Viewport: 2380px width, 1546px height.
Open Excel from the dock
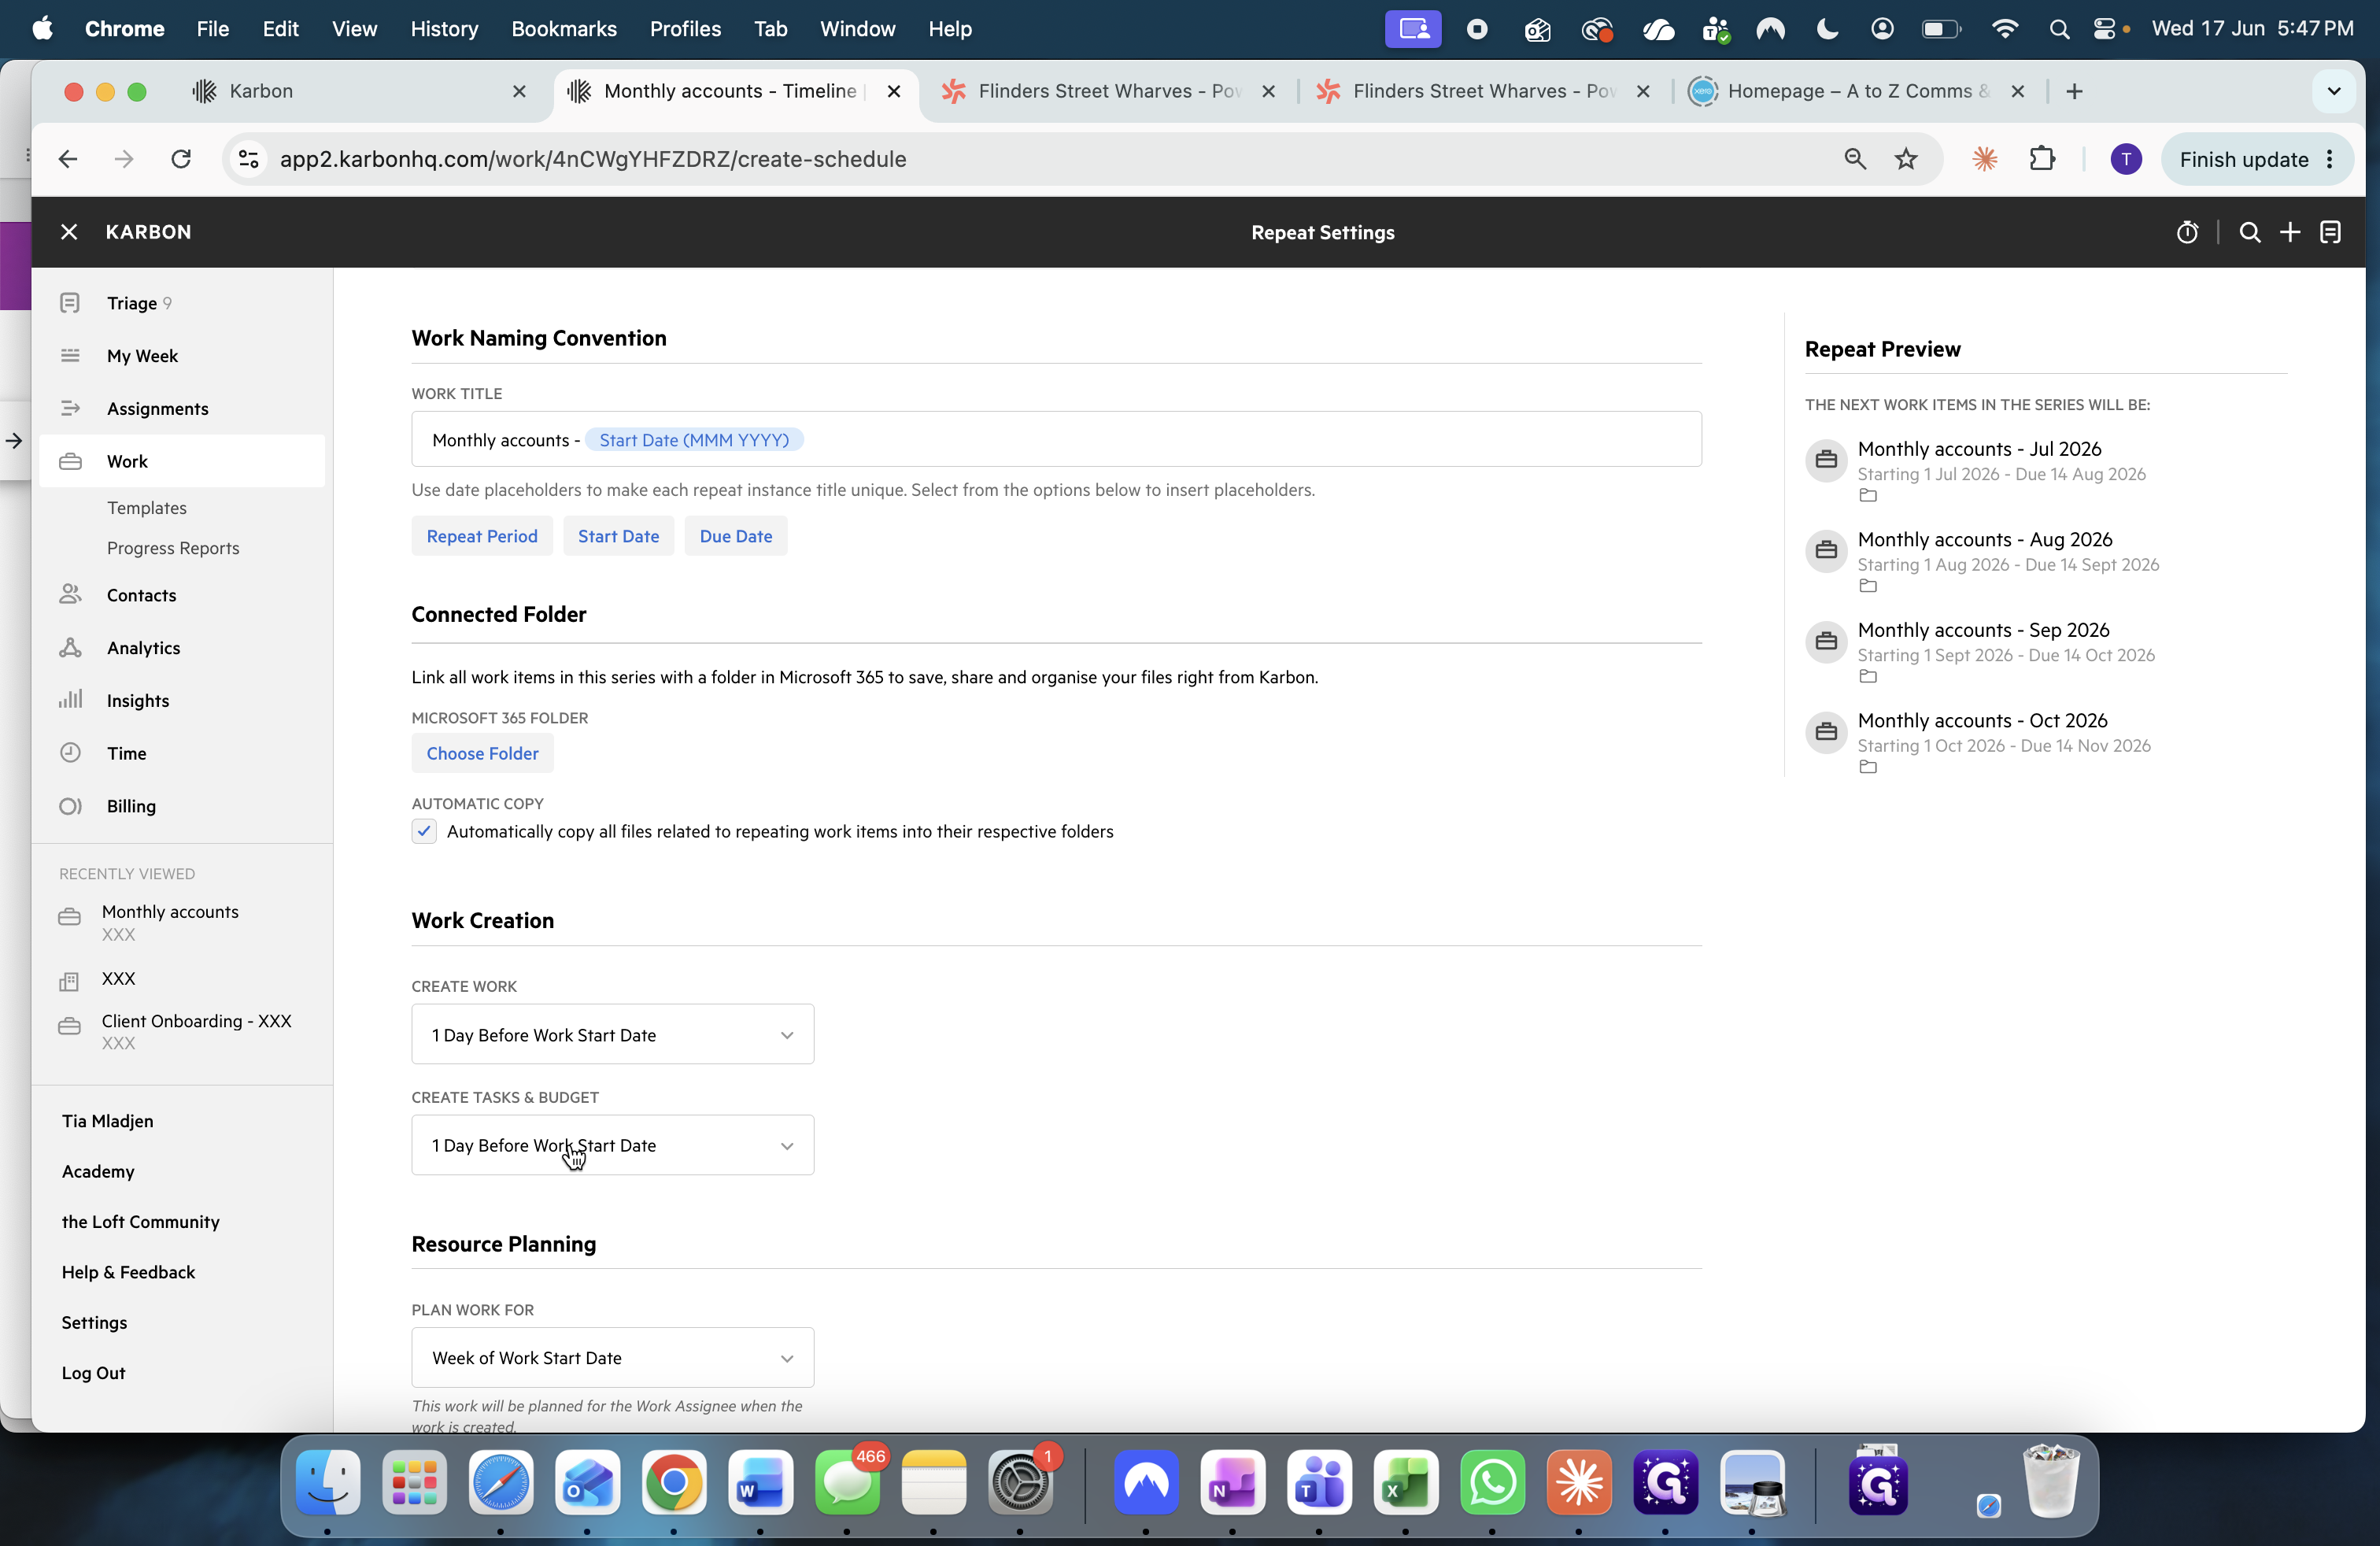1406,1482
